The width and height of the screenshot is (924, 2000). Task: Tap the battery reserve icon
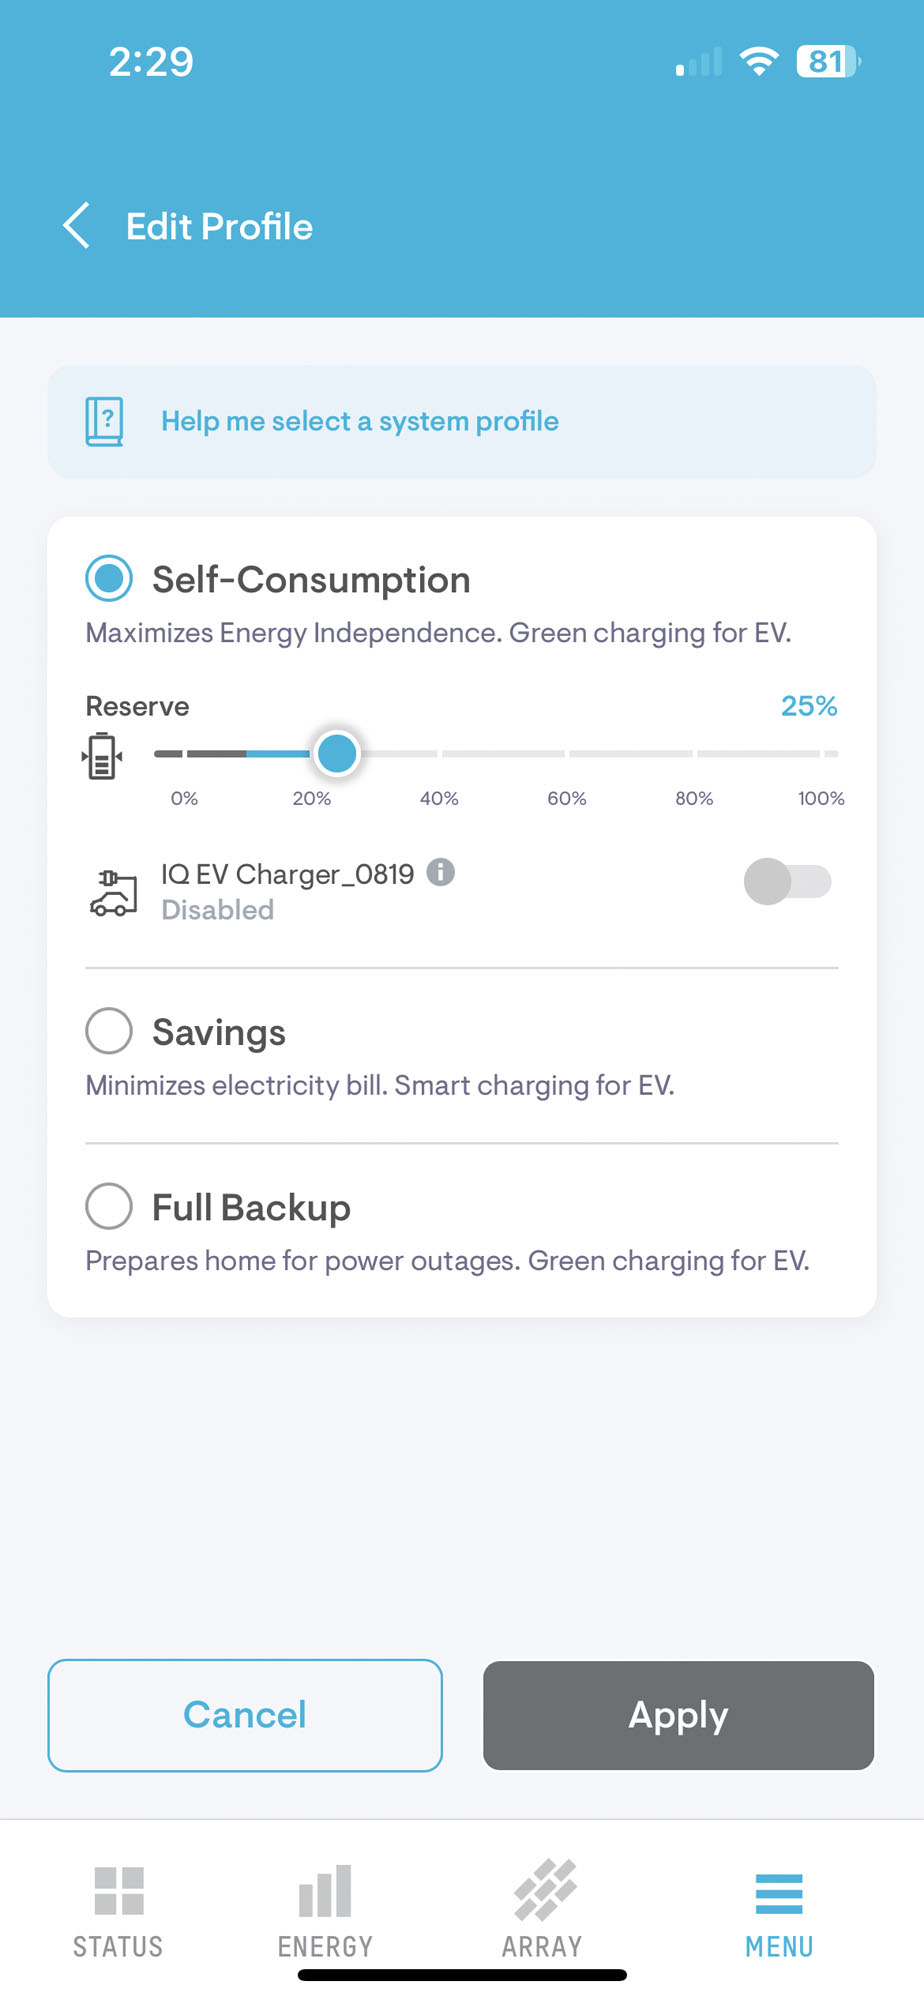pyautogui.click(x=102, y=756)
